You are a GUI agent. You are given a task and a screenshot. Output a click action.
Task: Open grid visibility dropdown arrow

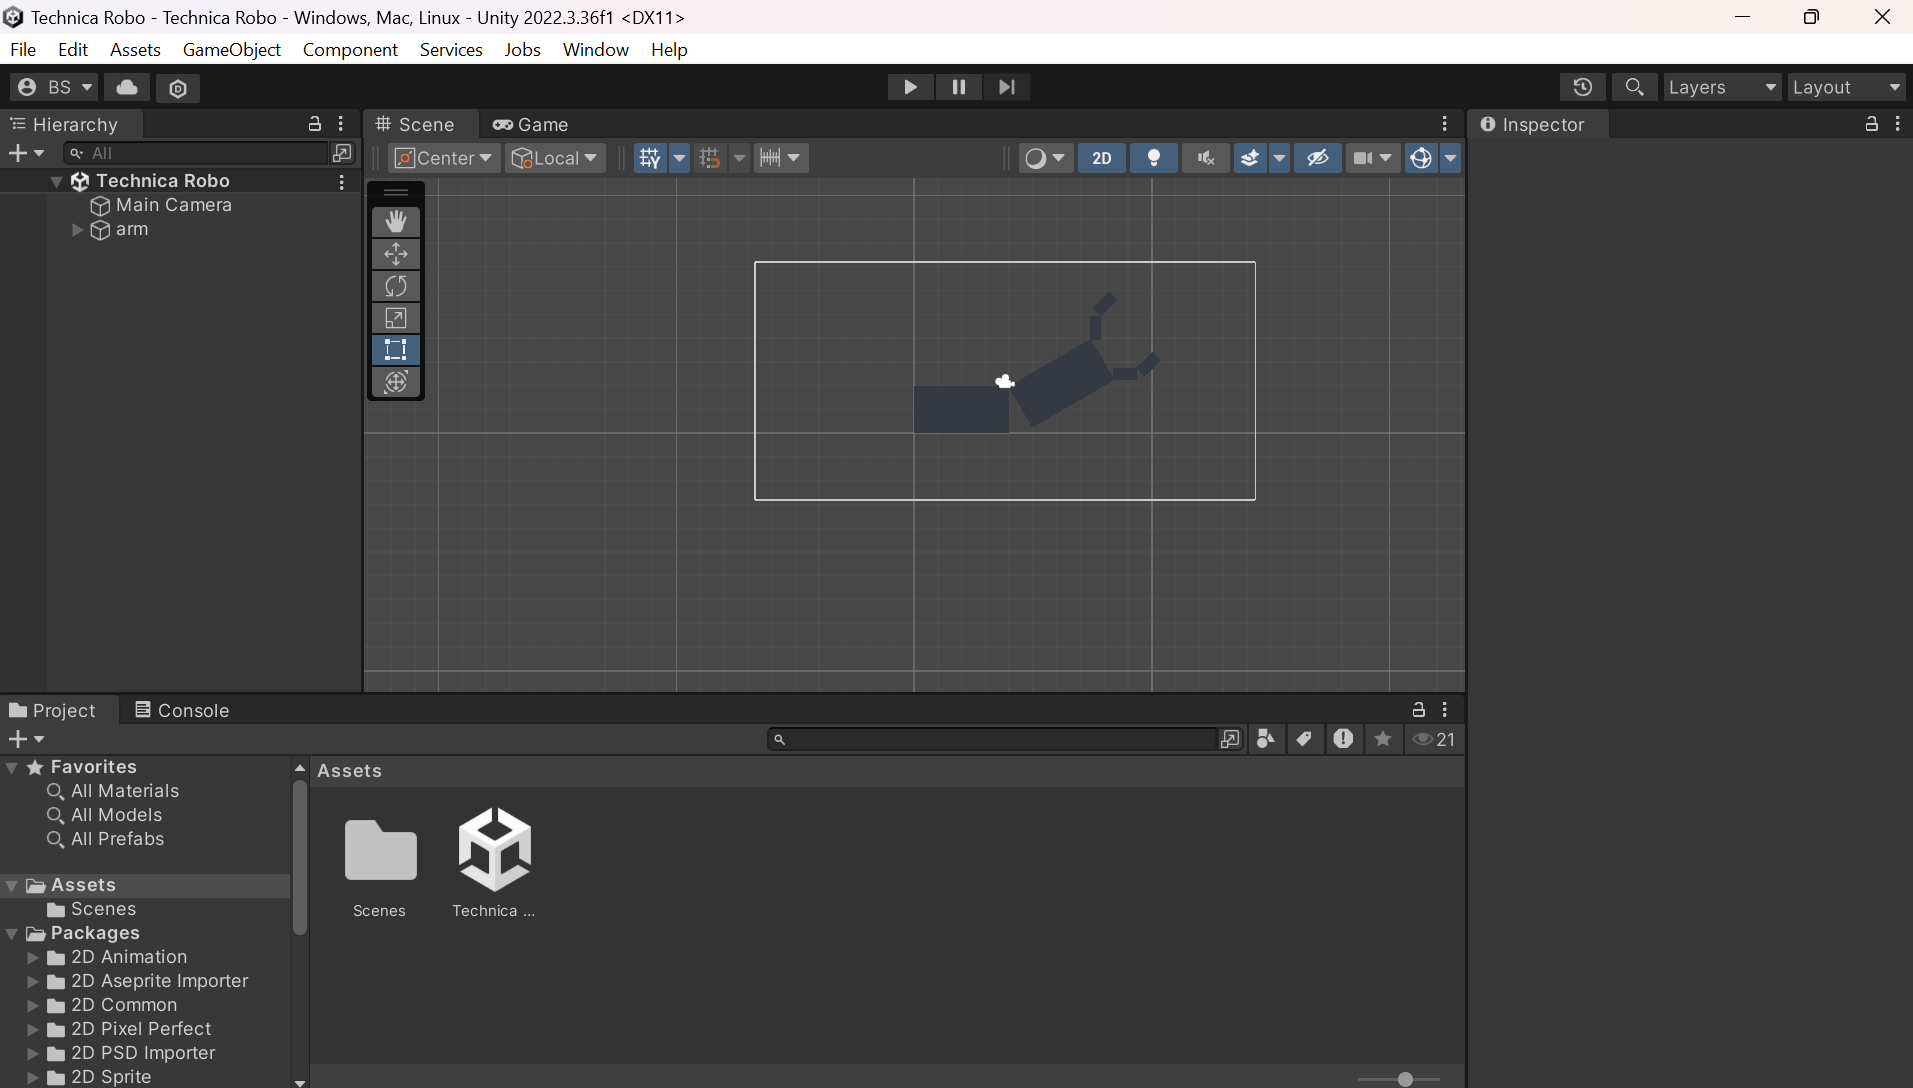click(679, 158)
